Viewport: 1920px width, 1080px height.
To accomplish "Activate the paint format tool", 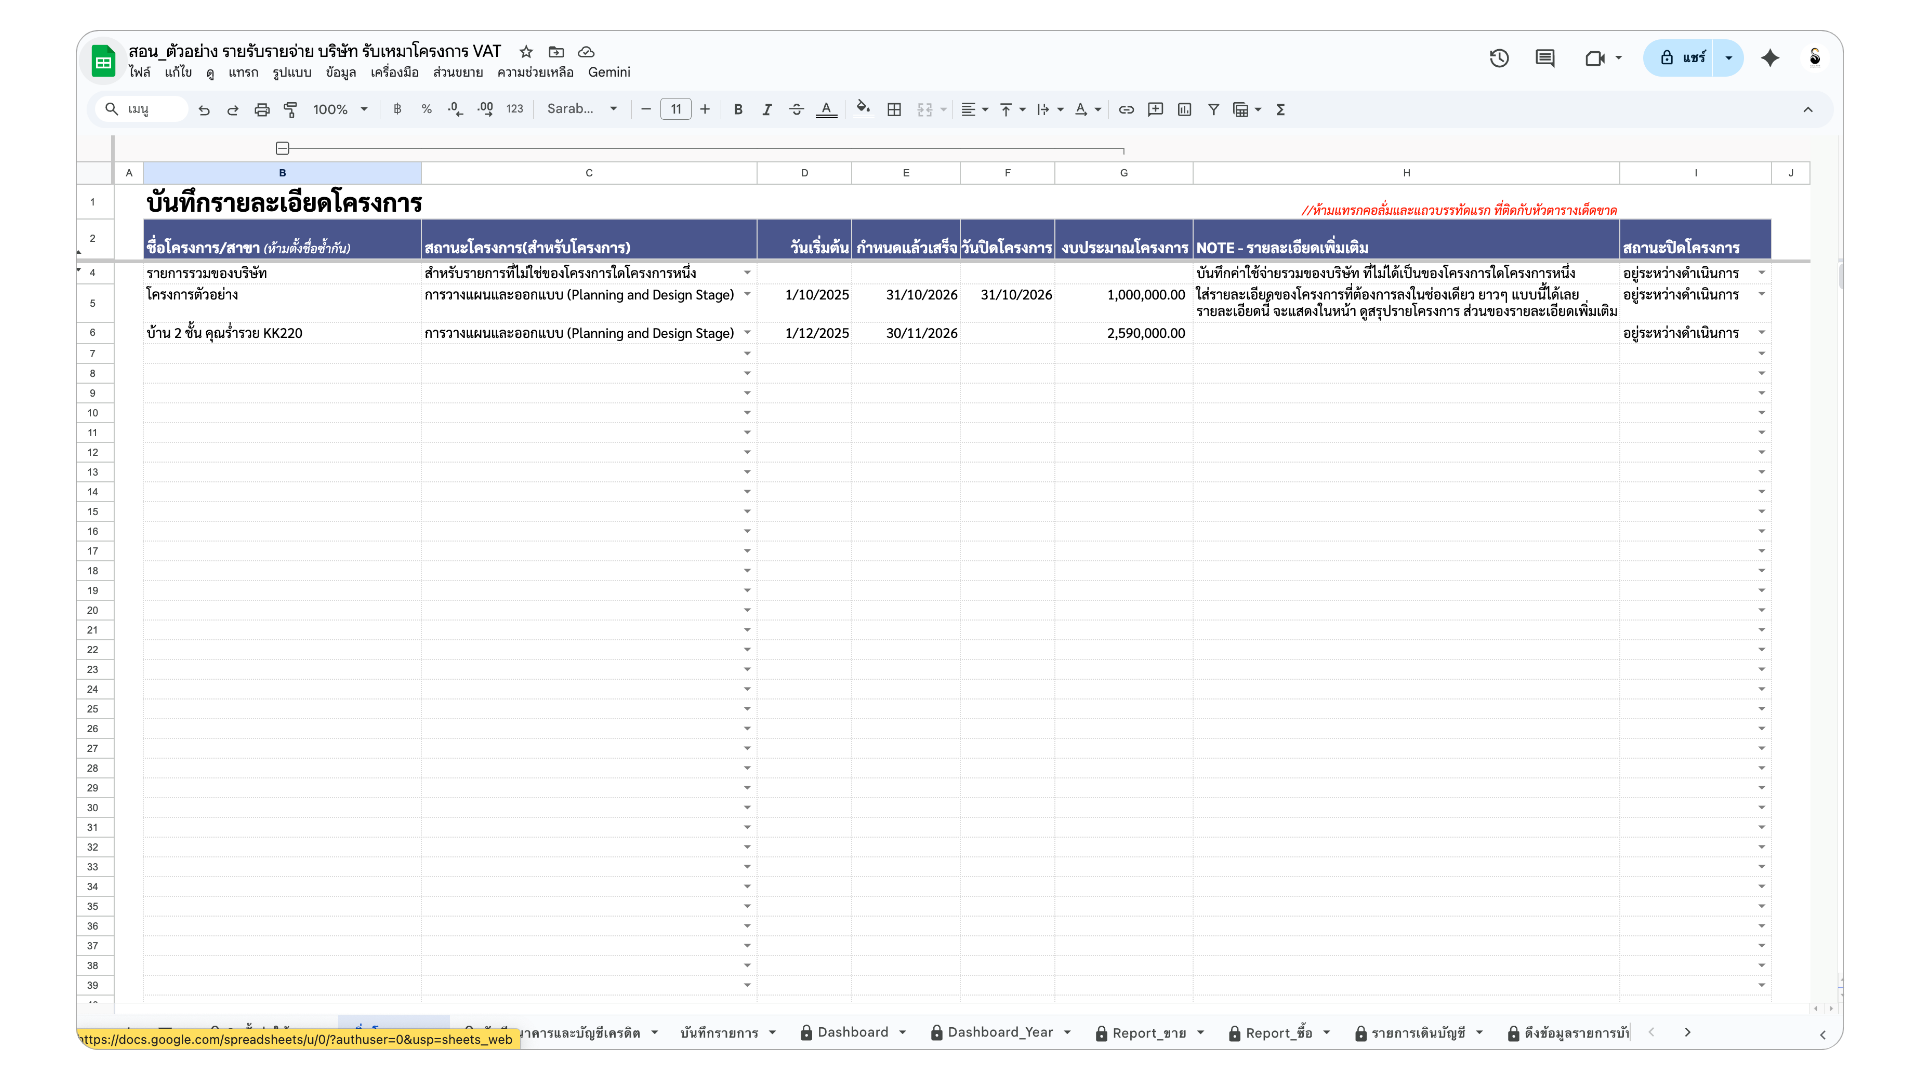I will click(291, 110).
